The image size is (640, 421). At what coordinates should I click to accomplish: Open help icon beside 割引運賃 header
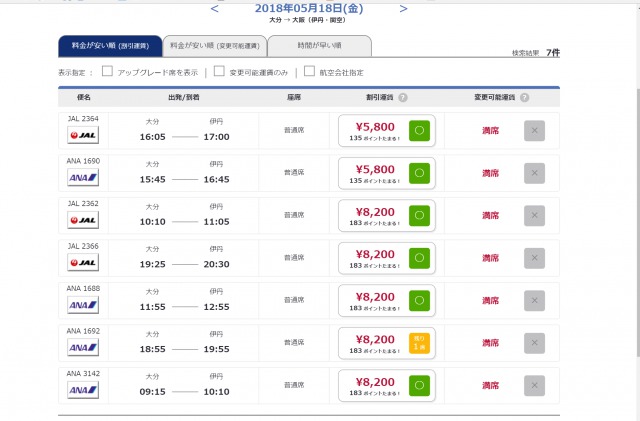tap(403, 98)
